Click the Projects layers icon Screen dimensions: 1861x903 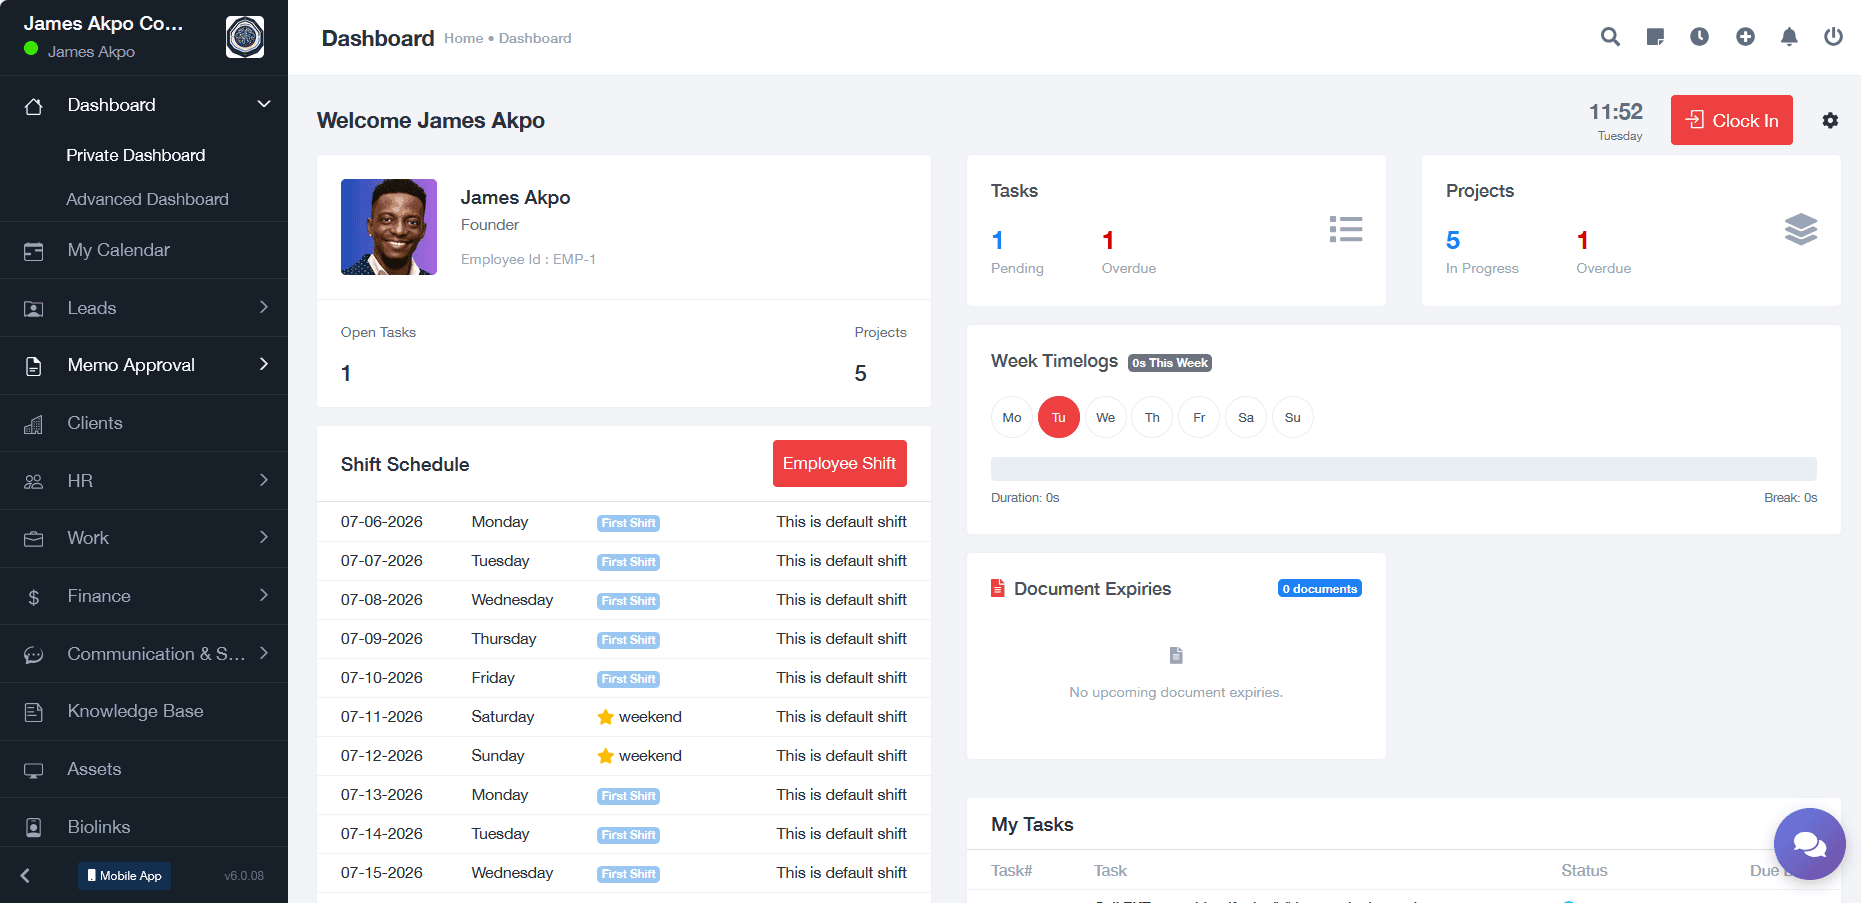tap(1801, 229)
